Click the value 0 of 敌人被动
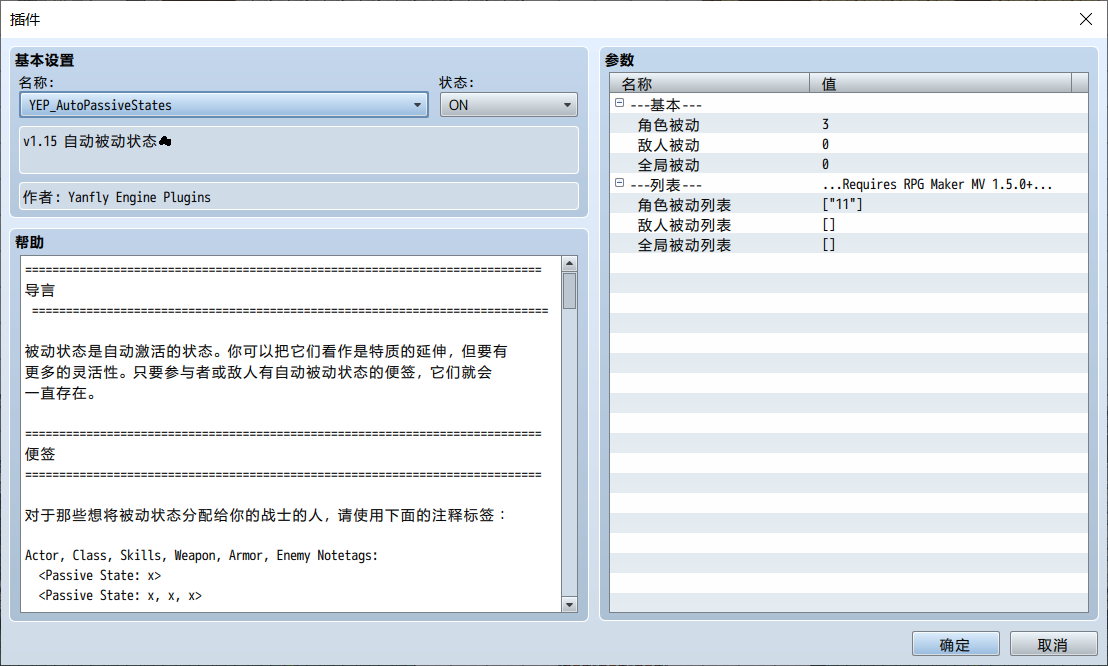The image size is (1108, 666). [x=825, y=144]
